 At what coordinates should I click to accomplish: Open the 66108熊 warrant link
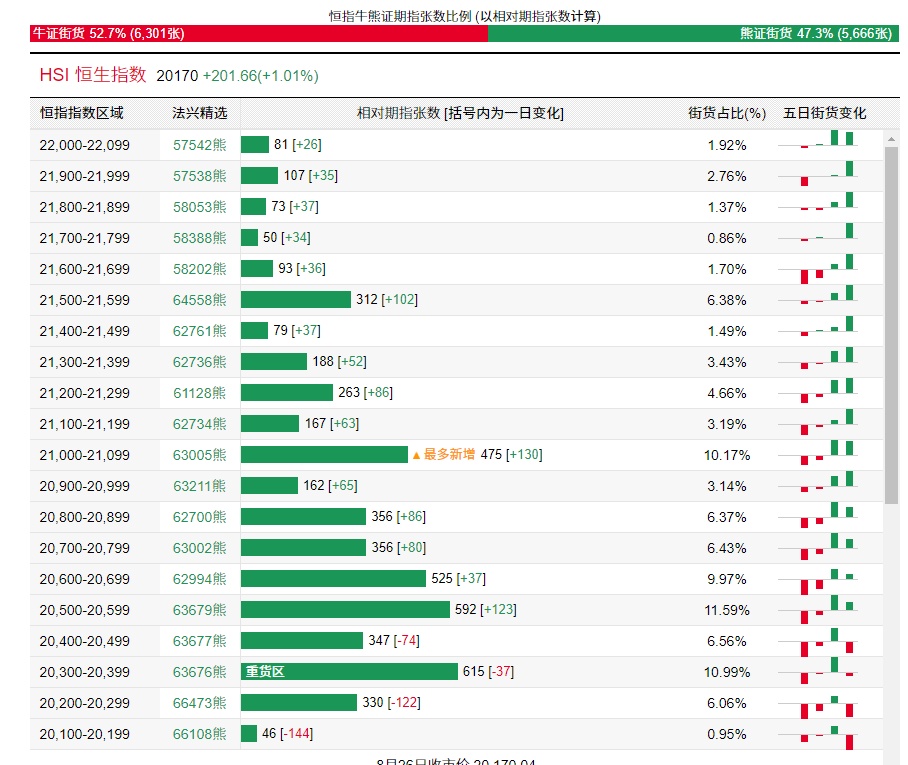coord(199,734)
